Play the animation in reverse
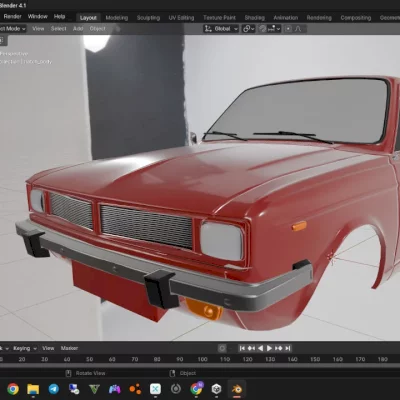Screen dimensions: 400x400 [261, 348]
